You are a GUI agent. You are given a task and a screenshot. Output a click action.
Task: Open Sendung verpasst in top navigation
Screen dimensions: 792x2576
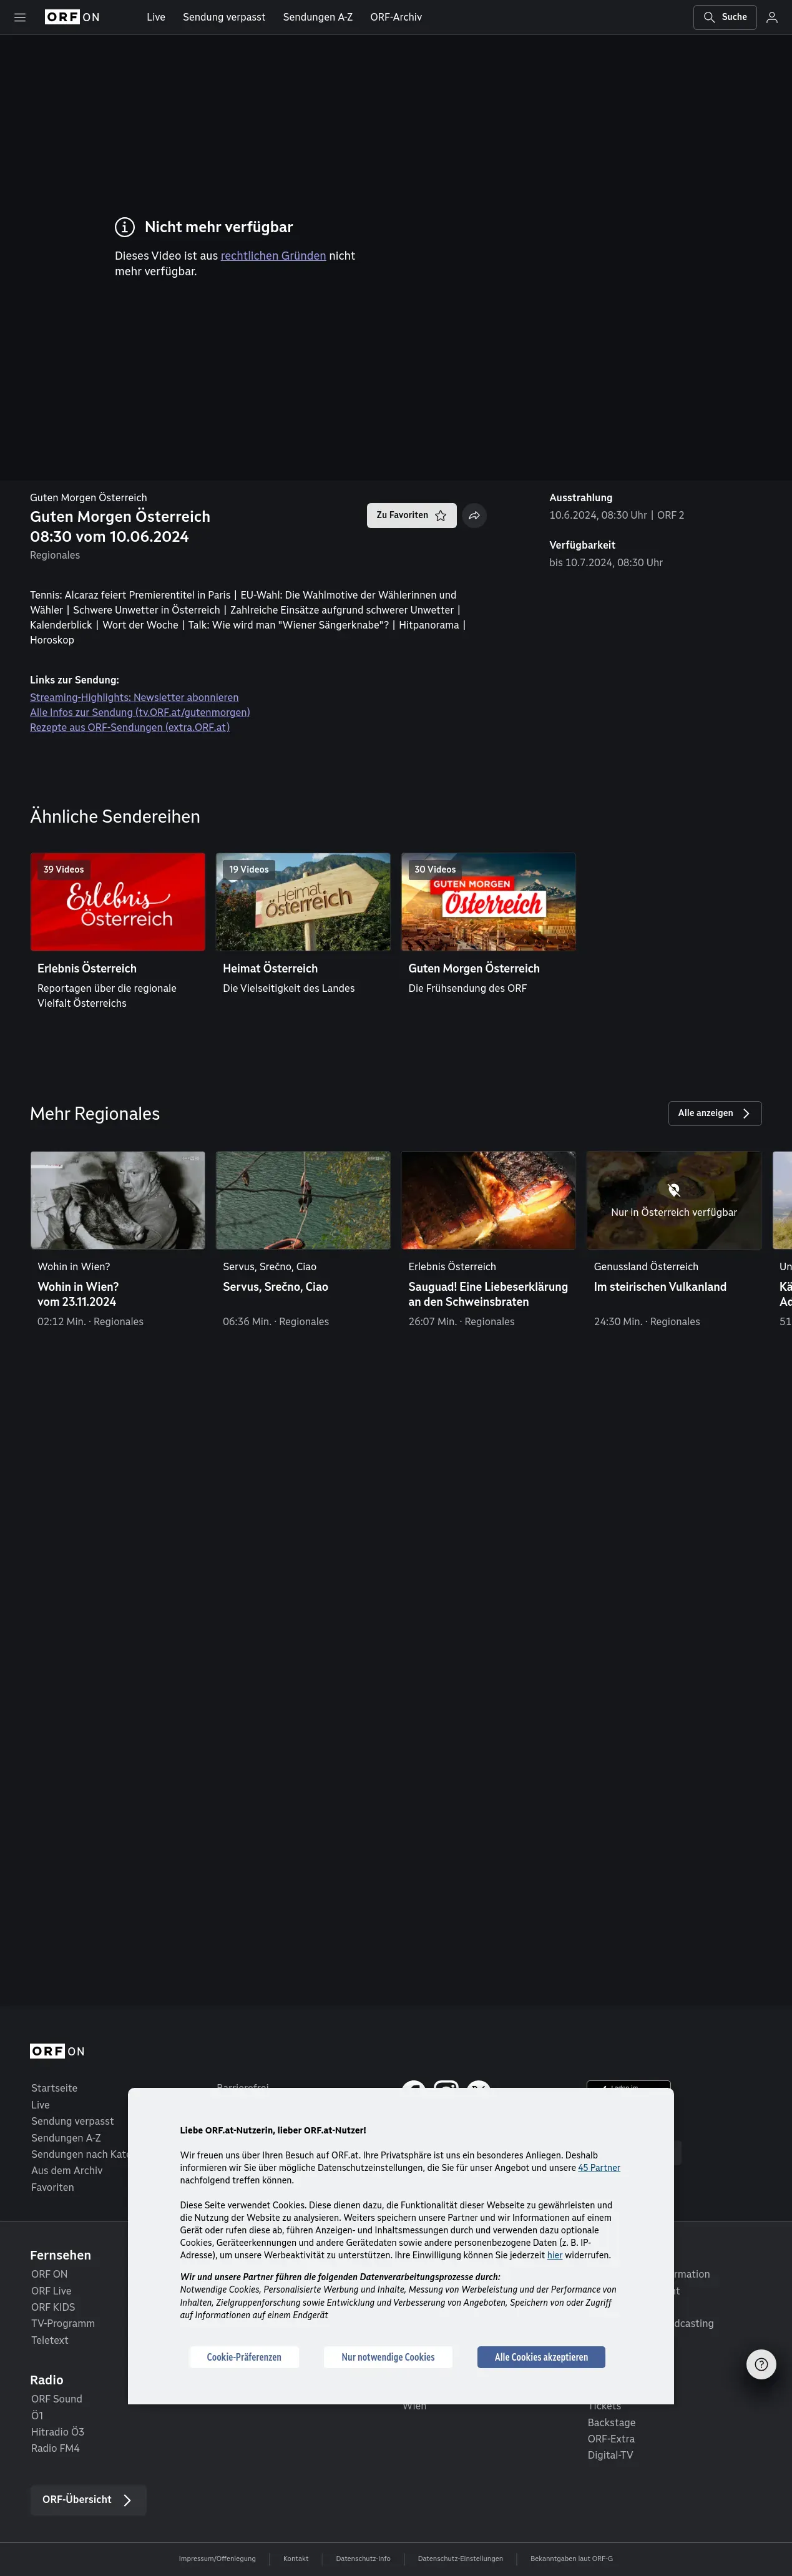point(224,17)
